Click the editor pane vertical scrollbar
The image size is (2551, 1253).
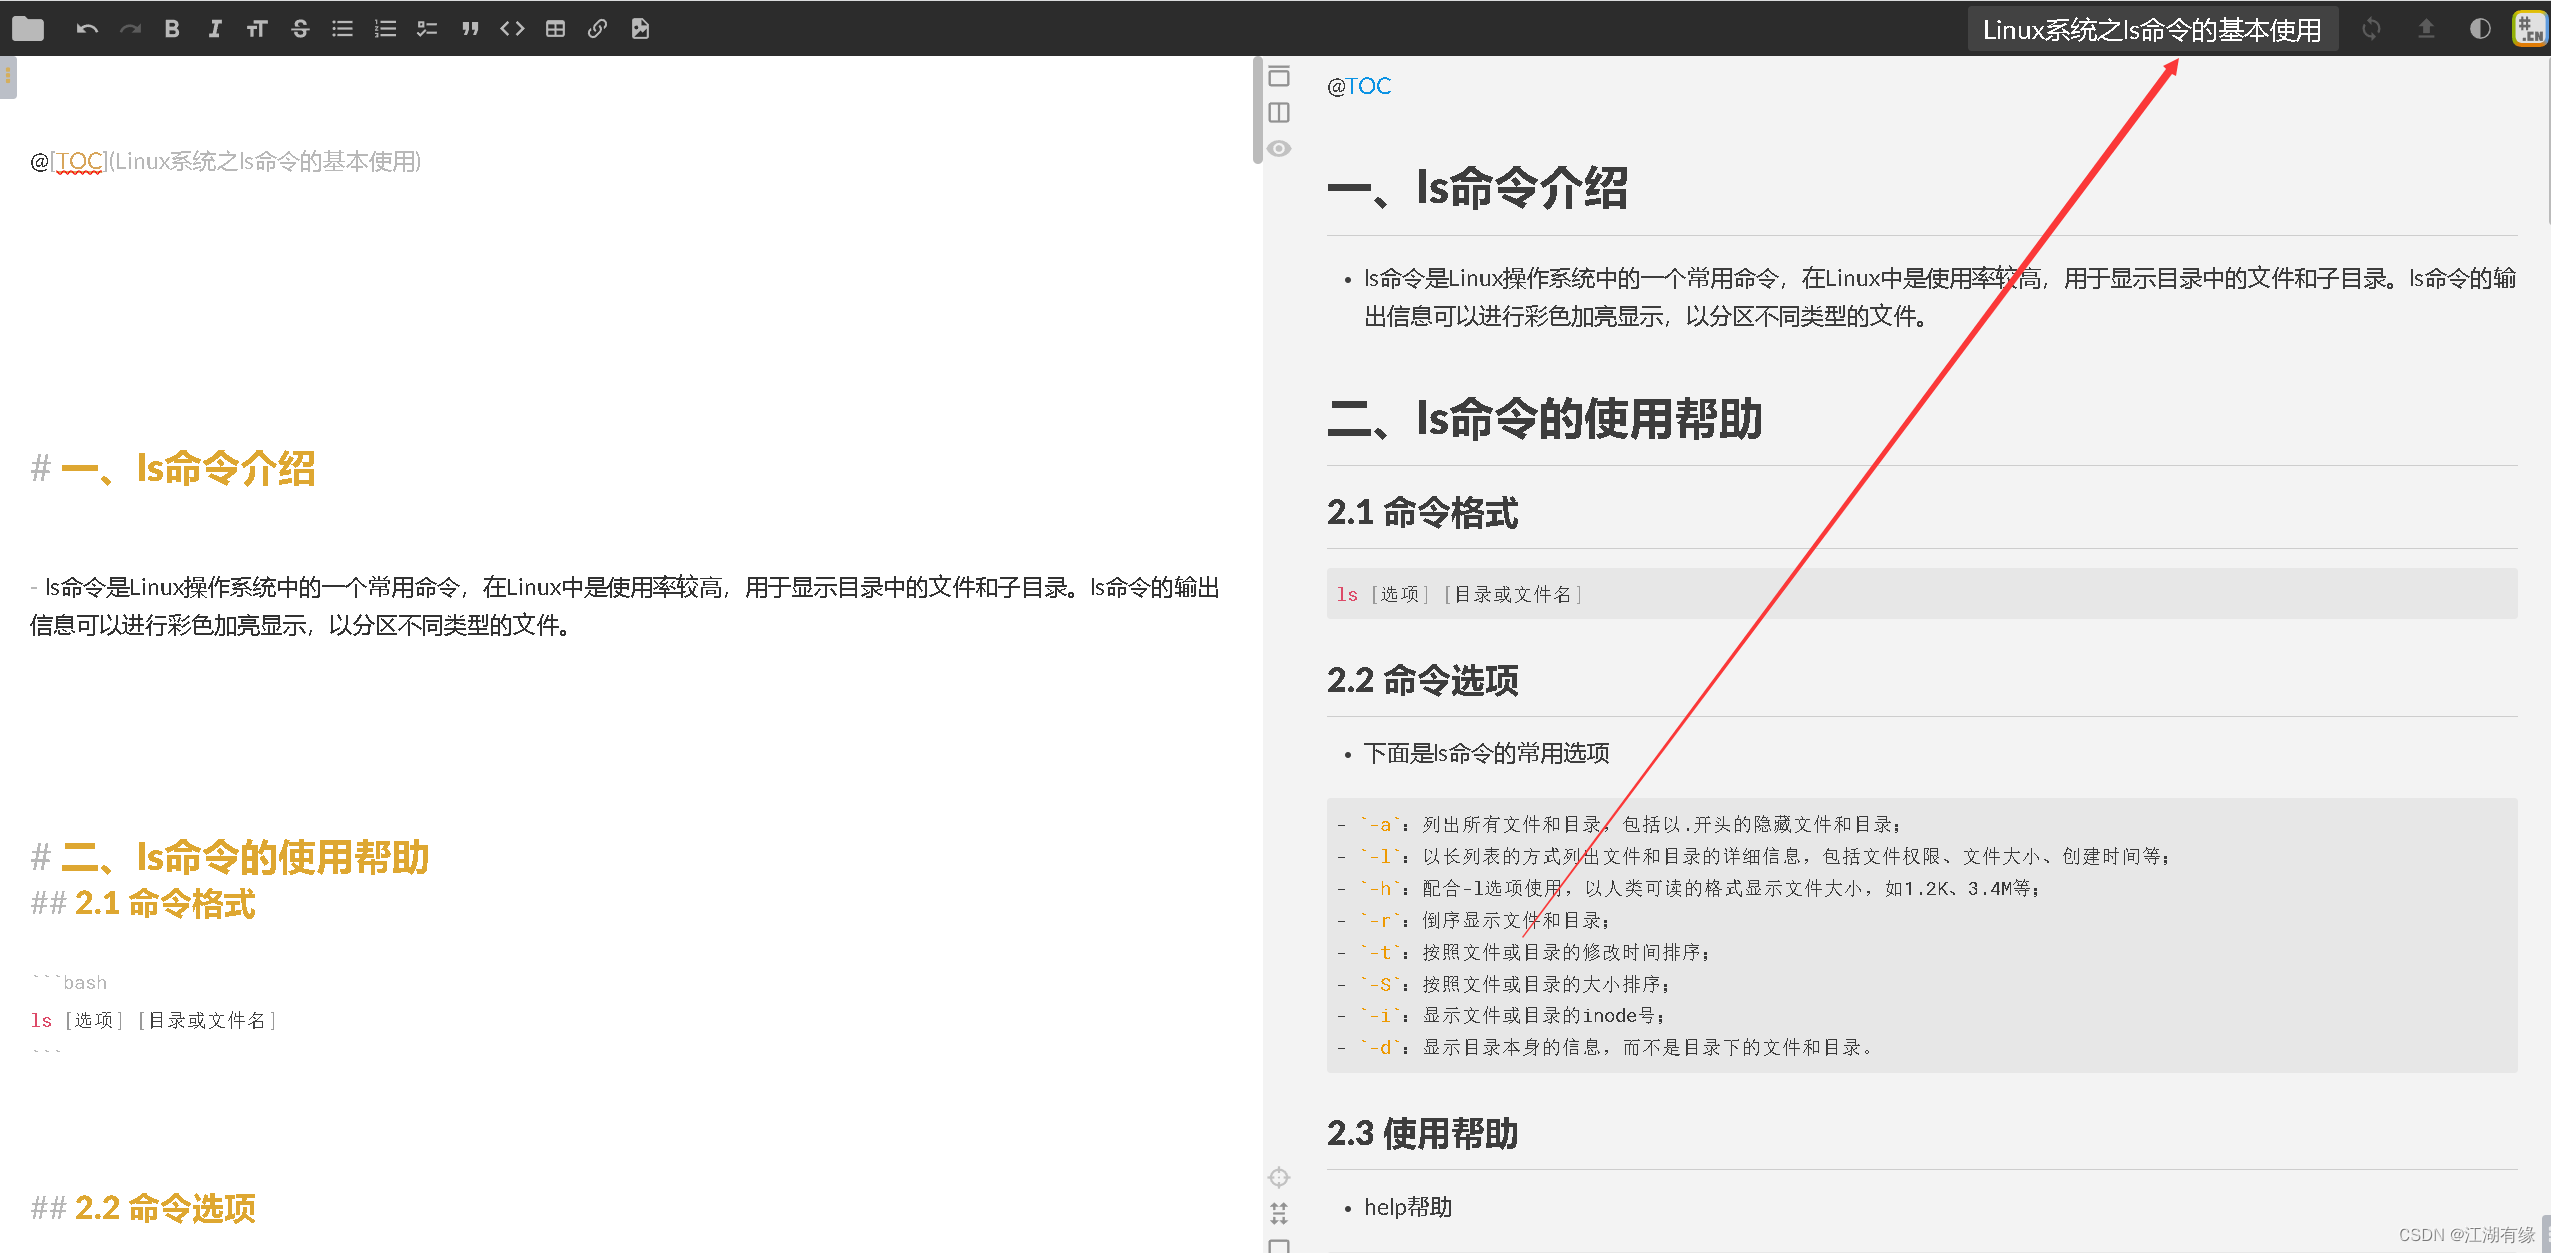click(1257, 110)
